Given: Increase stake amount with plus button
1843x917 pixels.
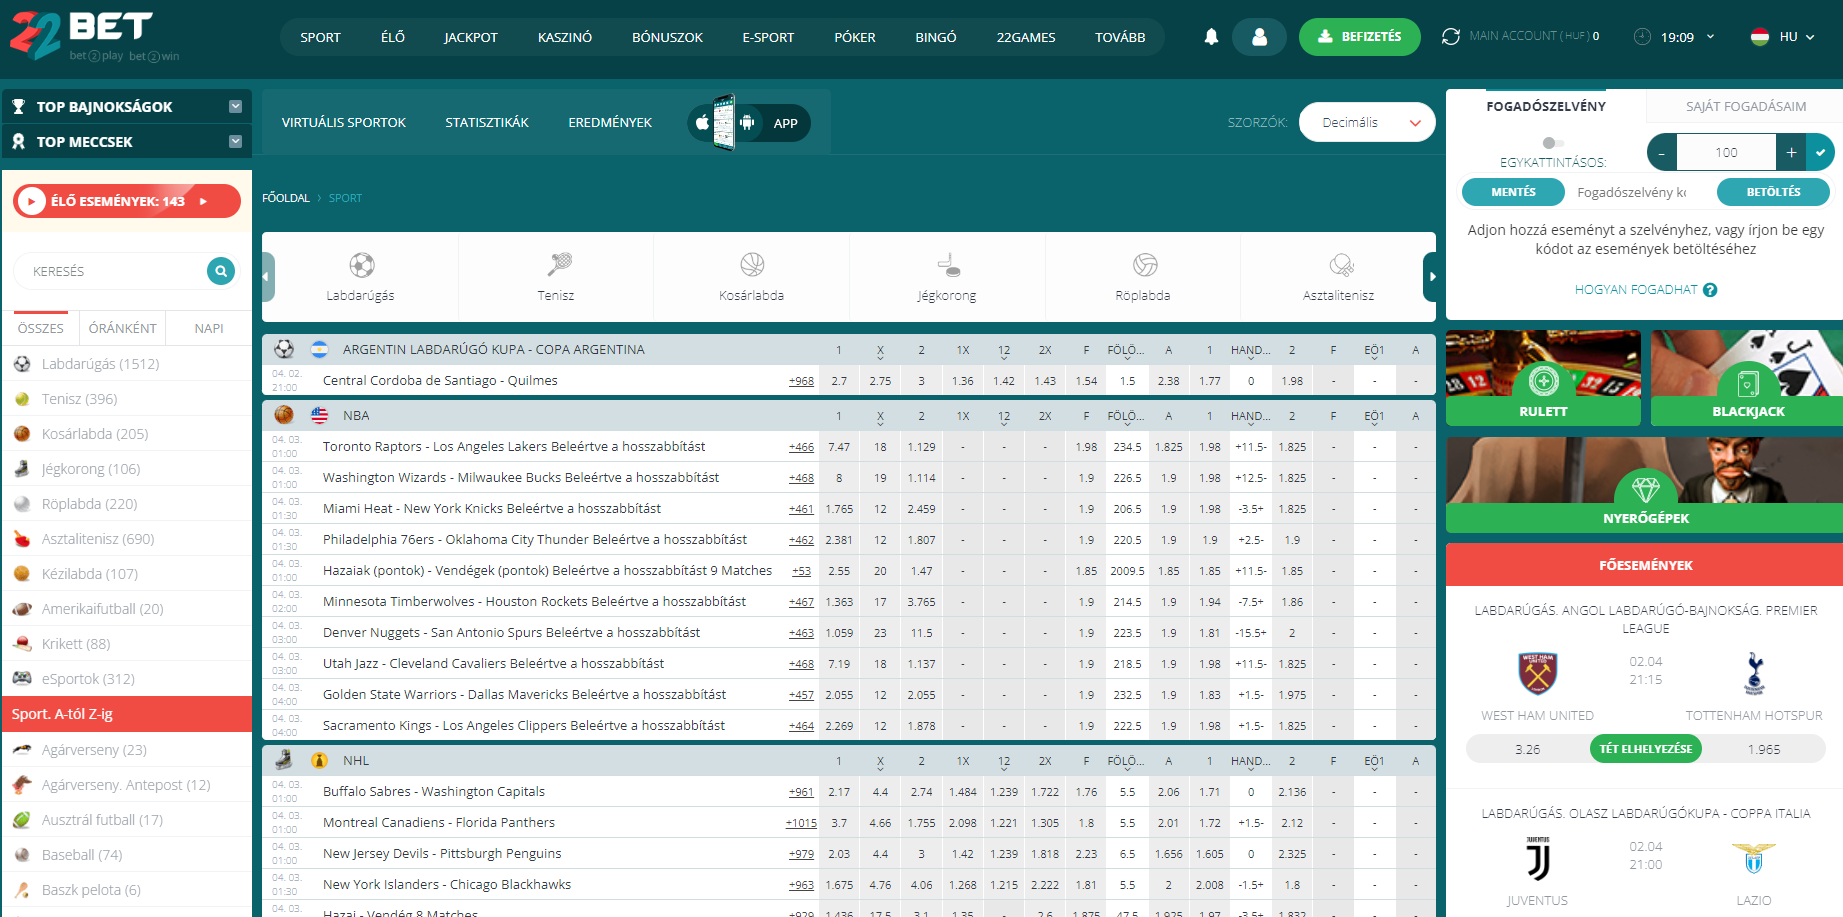Looking at the screenshot, I should tap(1791, 152).
